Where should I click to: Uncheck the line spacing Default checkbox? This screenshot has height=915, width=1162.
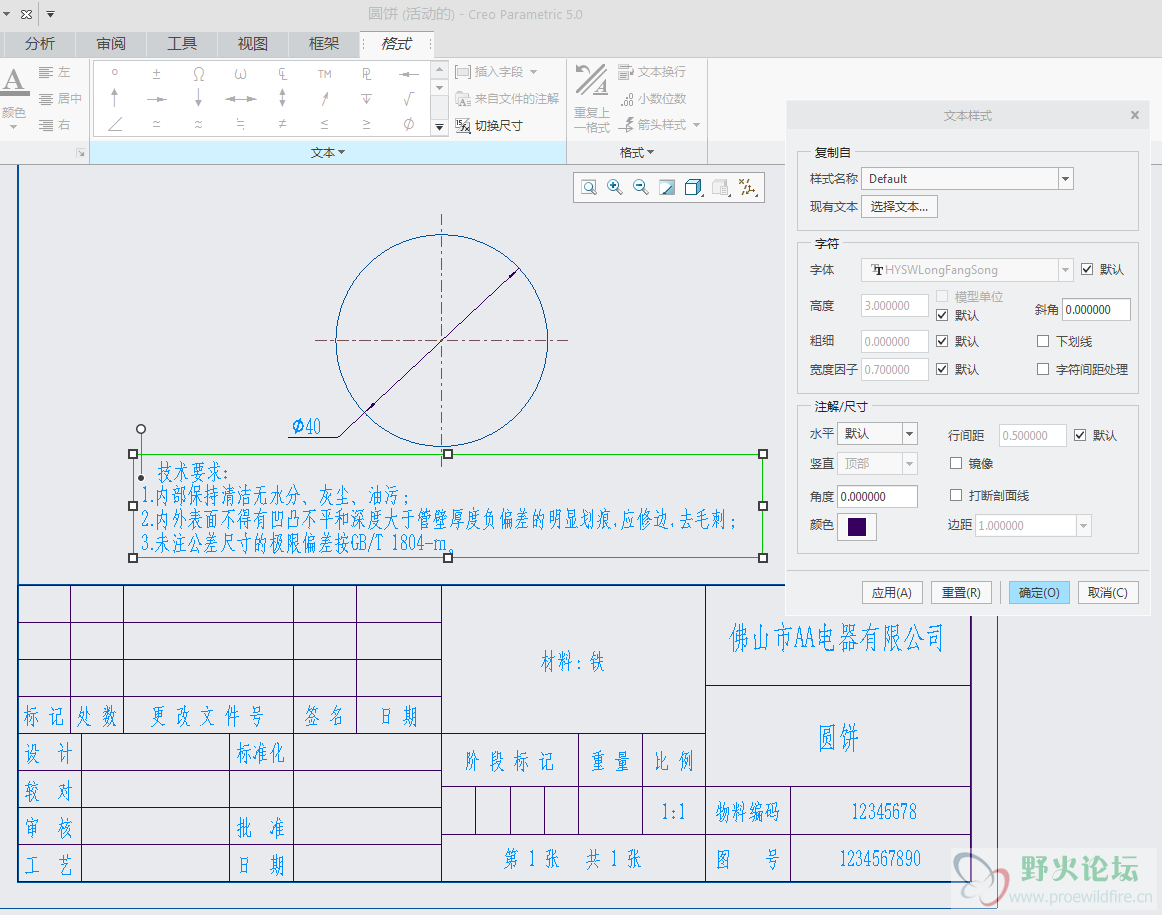point(1080,435)
